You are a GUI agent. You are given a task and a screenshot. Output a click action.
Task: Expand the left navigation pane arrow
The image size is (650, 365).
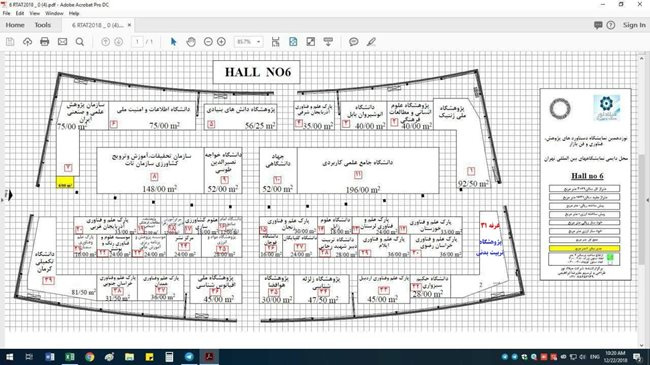(x=10, y=195)
